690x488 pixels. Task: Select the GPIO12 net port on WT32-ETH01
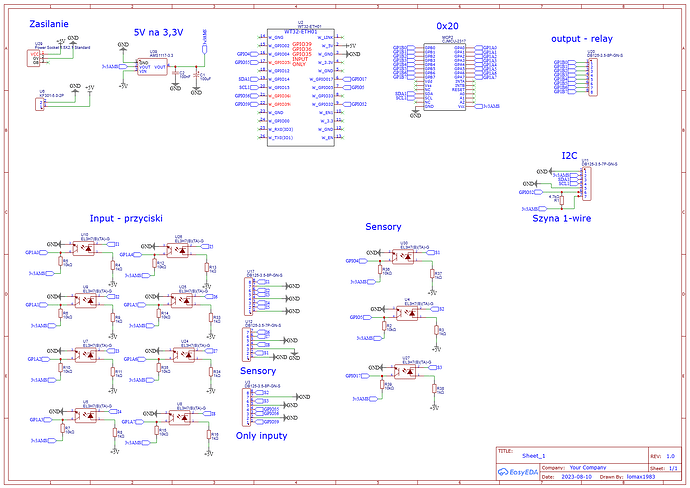(356, 104)
